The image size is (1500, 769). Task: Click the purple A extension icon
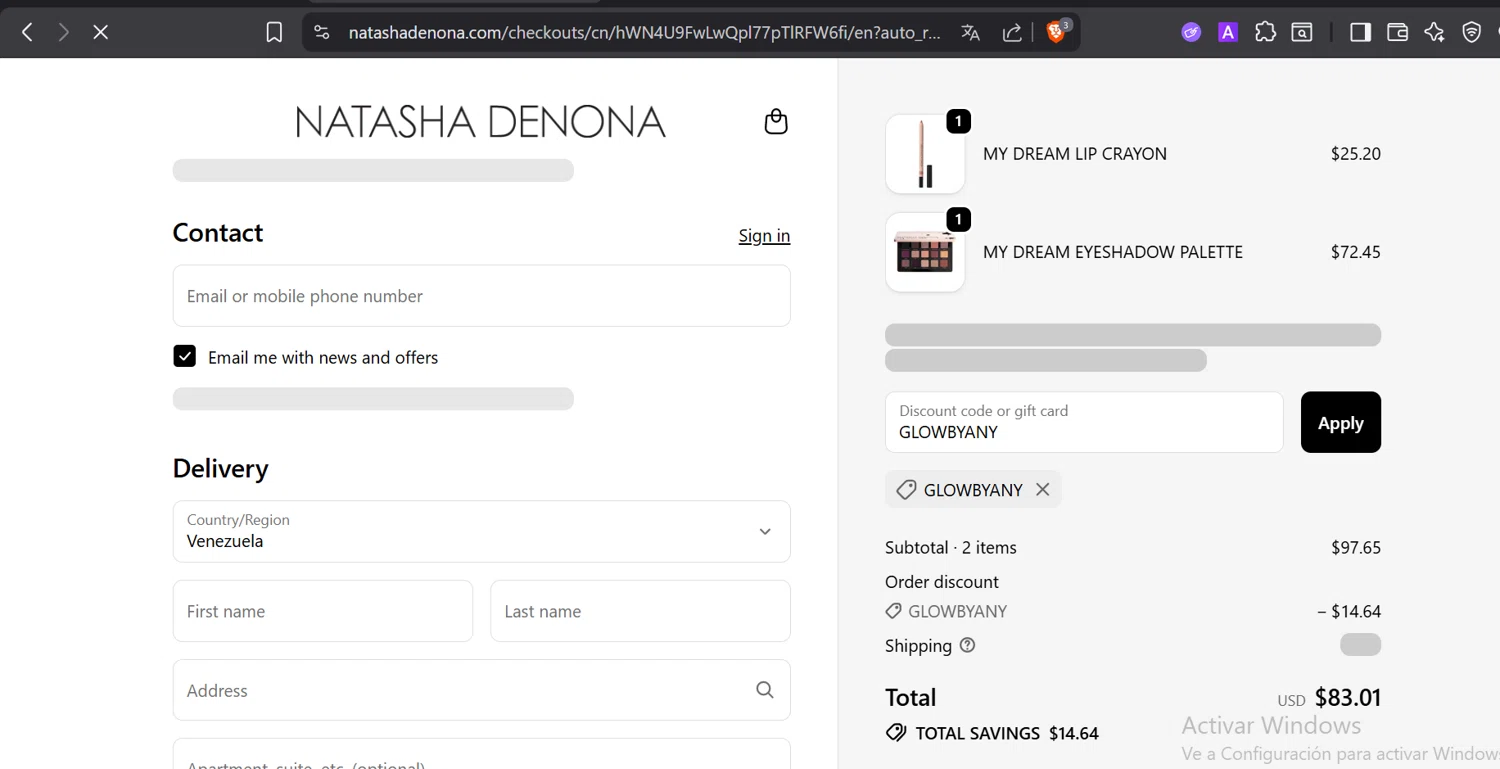click(x=1228, y=32)
